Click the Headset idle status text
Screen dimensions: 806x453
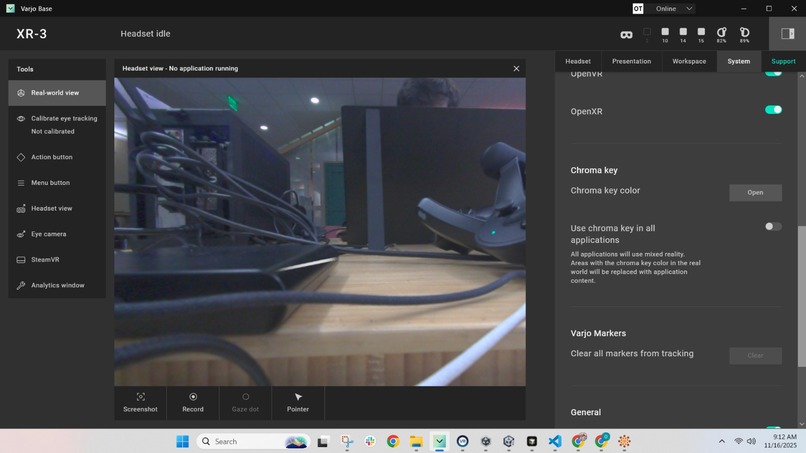[x=145, y=33]
